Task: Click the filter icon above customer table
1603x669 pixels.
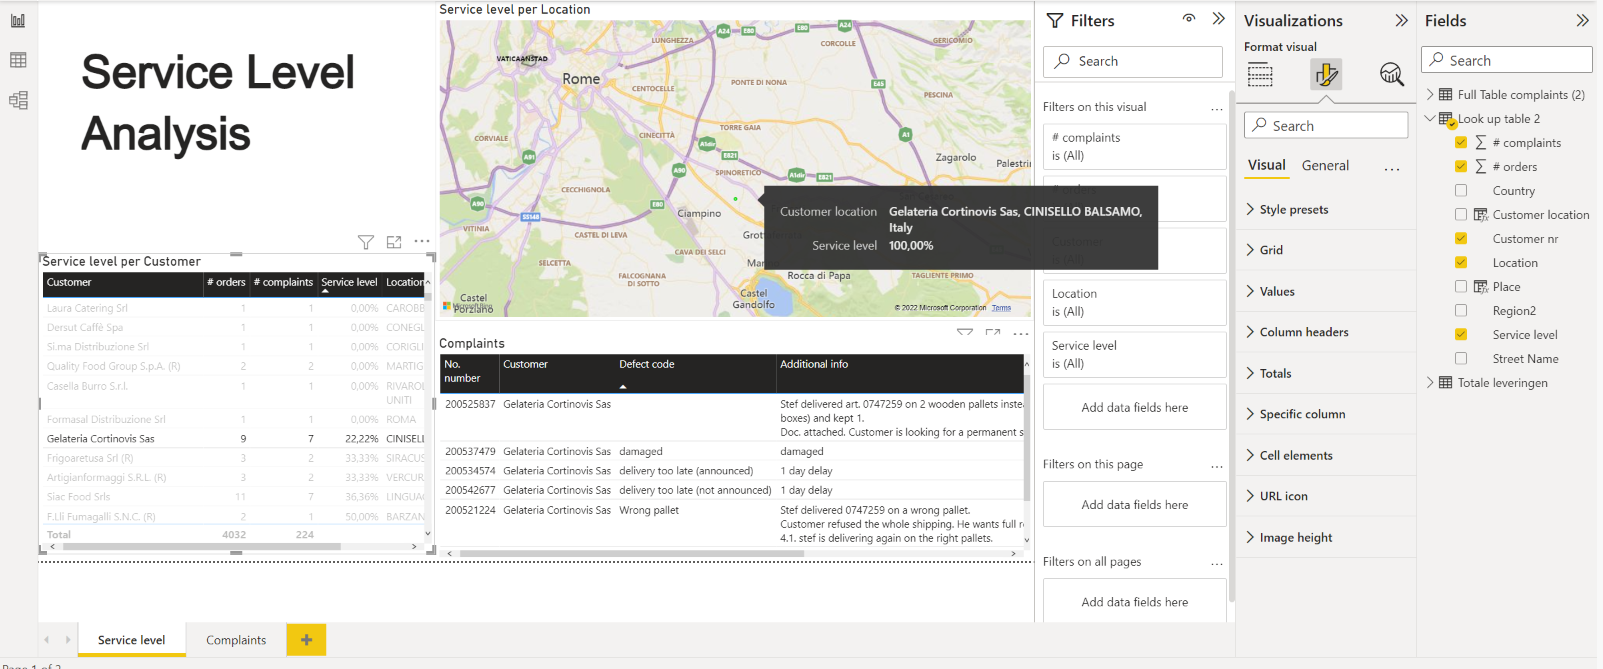Action: [366, 242]
